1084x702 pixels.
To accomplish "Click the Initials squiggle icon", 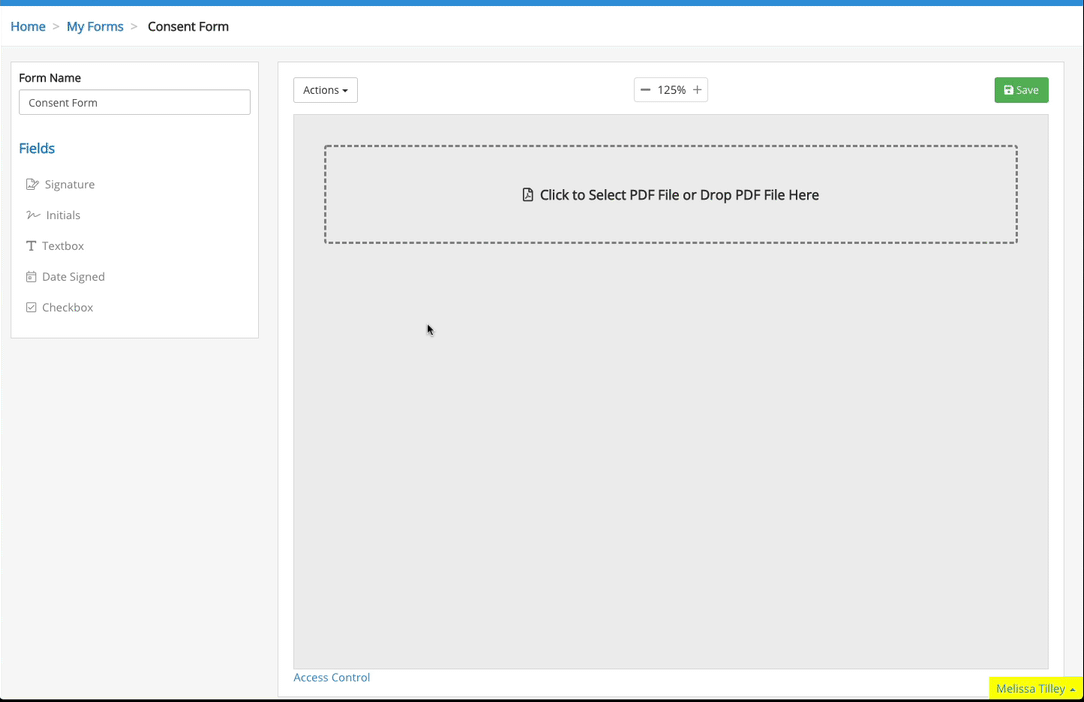I will [x=32, y=215].
